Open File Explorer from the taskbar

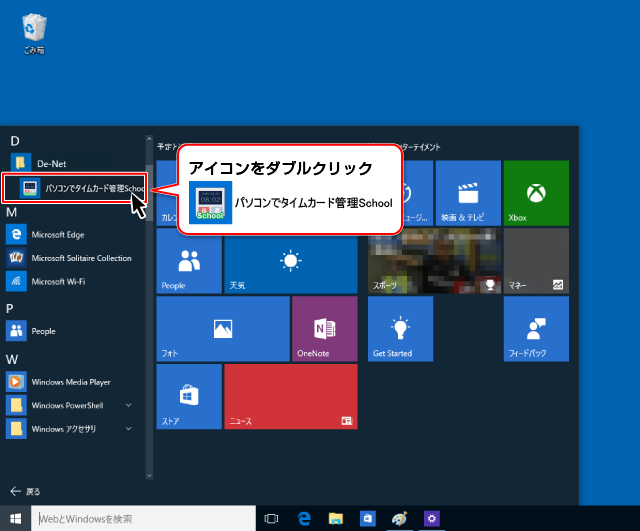[x=336, y=518]
